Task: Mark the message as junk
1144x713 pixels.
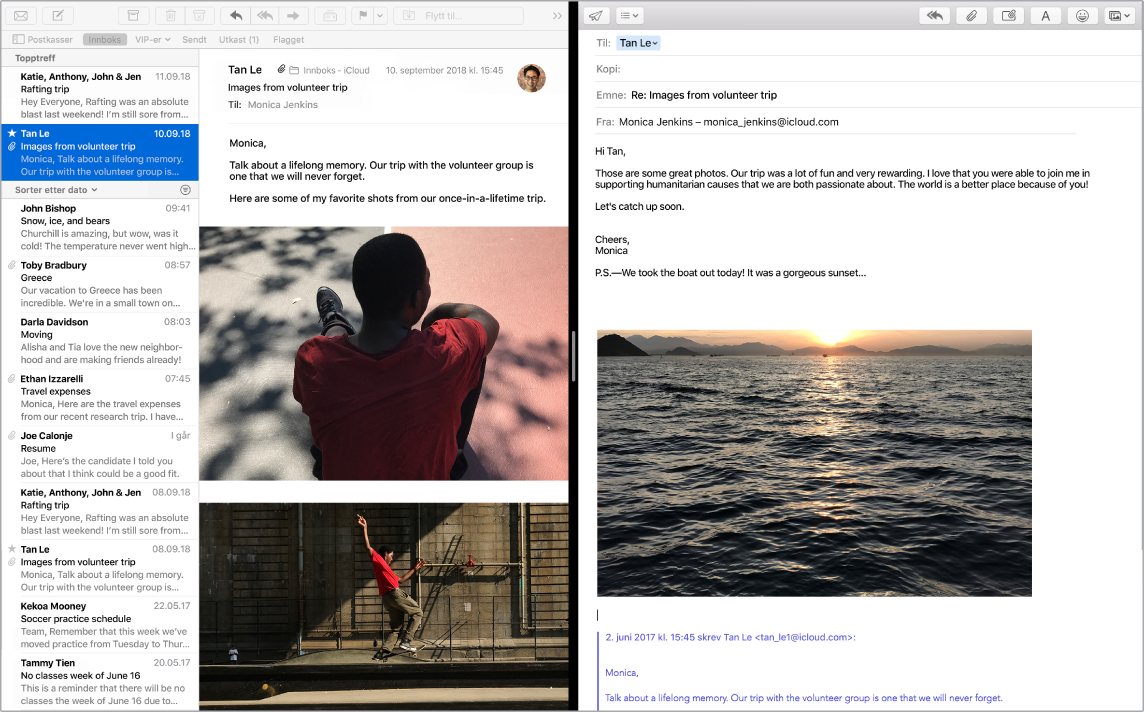Action: tap(197, 15)
